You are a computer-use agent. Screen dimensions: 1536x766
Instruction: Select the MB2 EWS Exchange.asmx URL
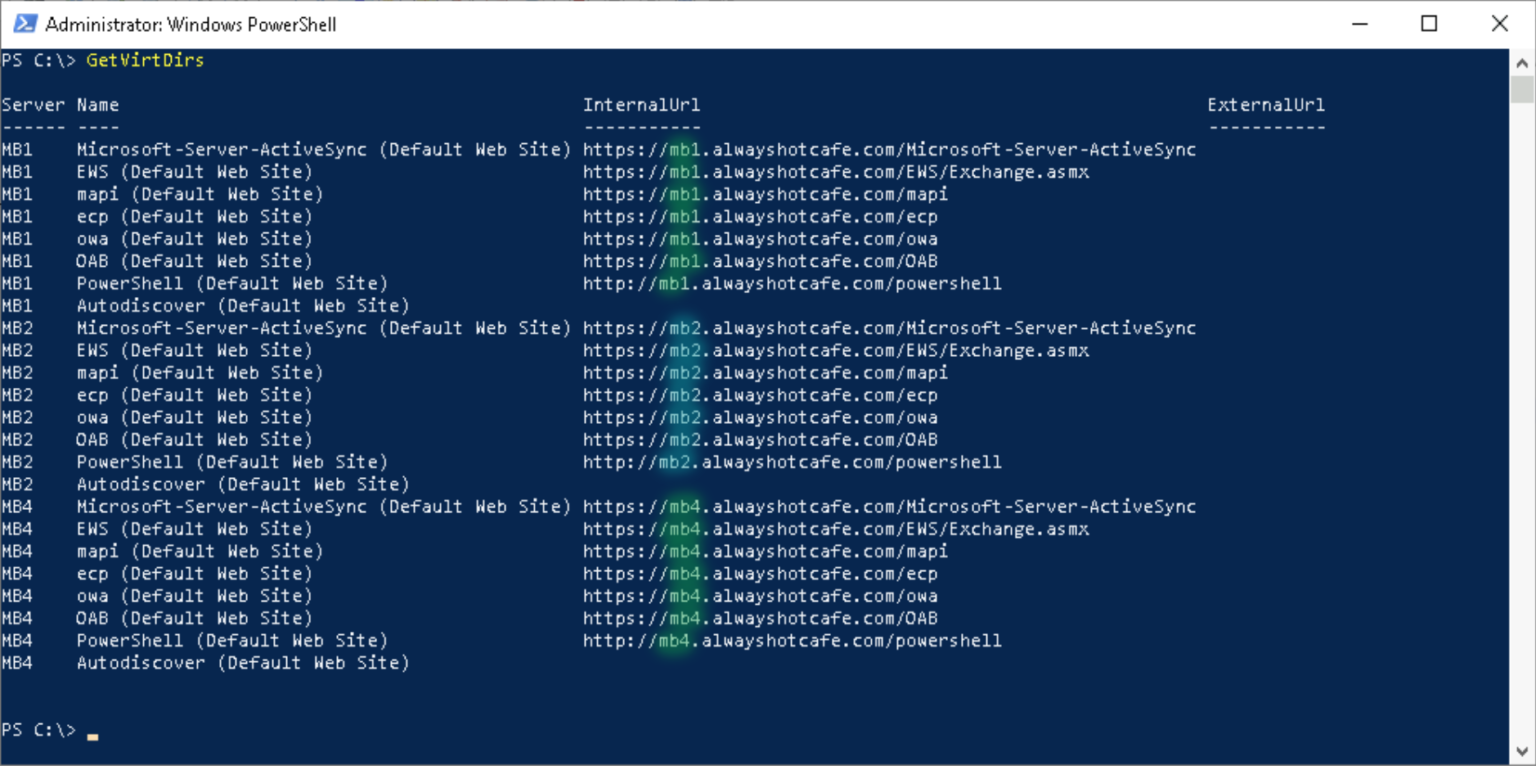pos(835,349)
